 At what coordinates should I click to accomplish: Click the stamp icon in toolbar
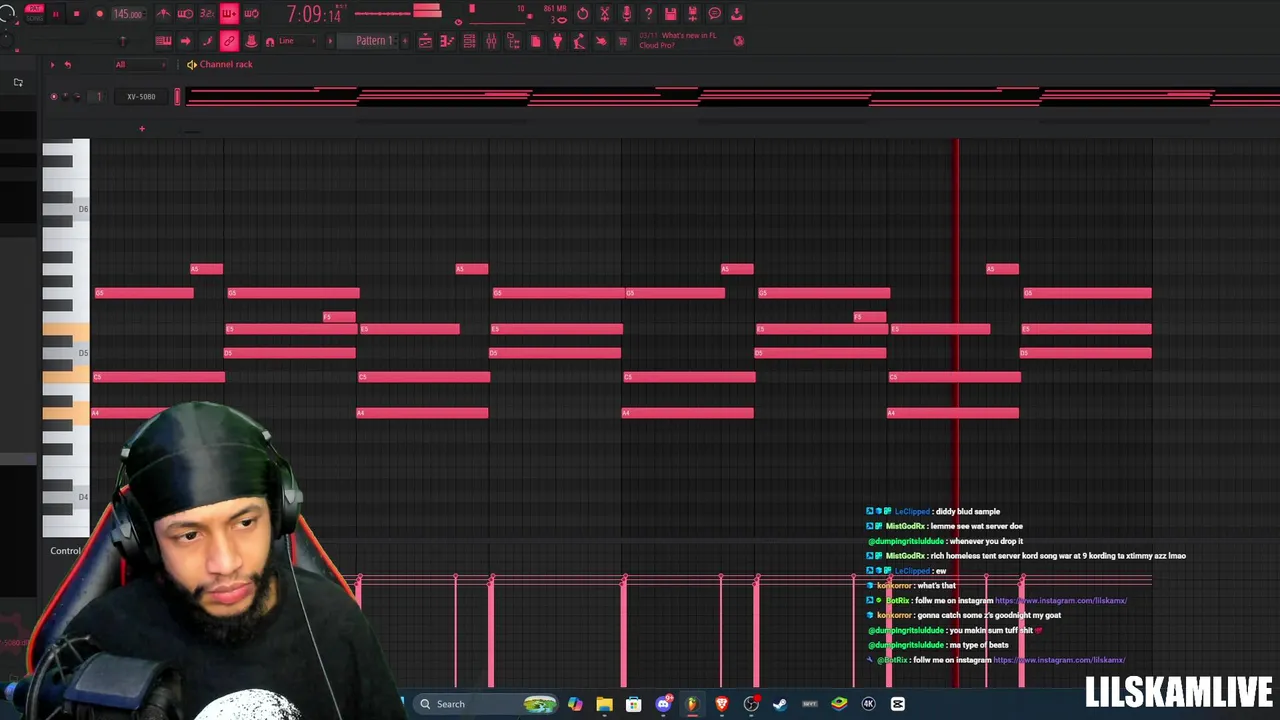251,41
